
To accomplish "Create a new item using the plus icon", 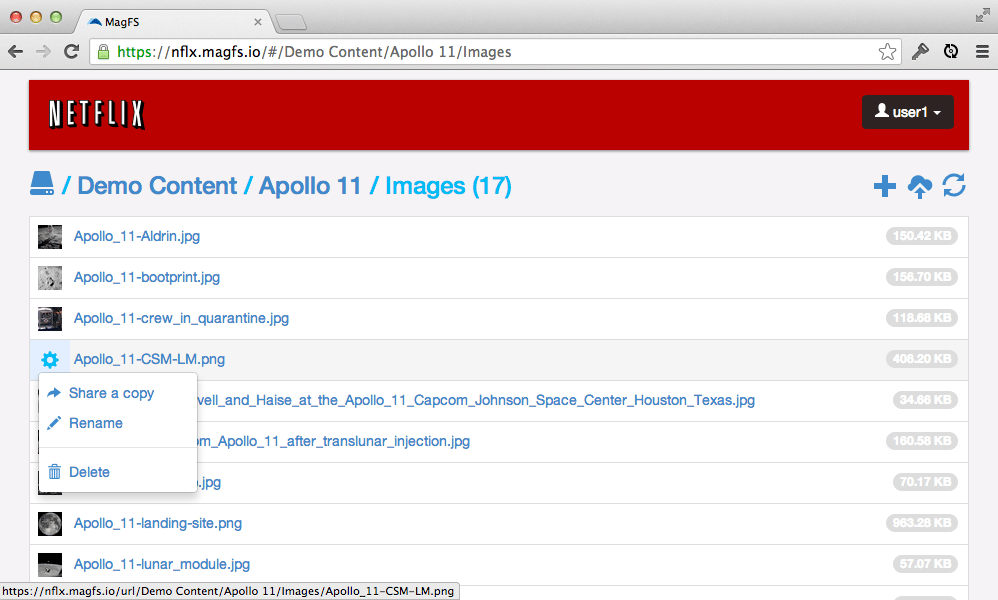I will tap(884, 186).
